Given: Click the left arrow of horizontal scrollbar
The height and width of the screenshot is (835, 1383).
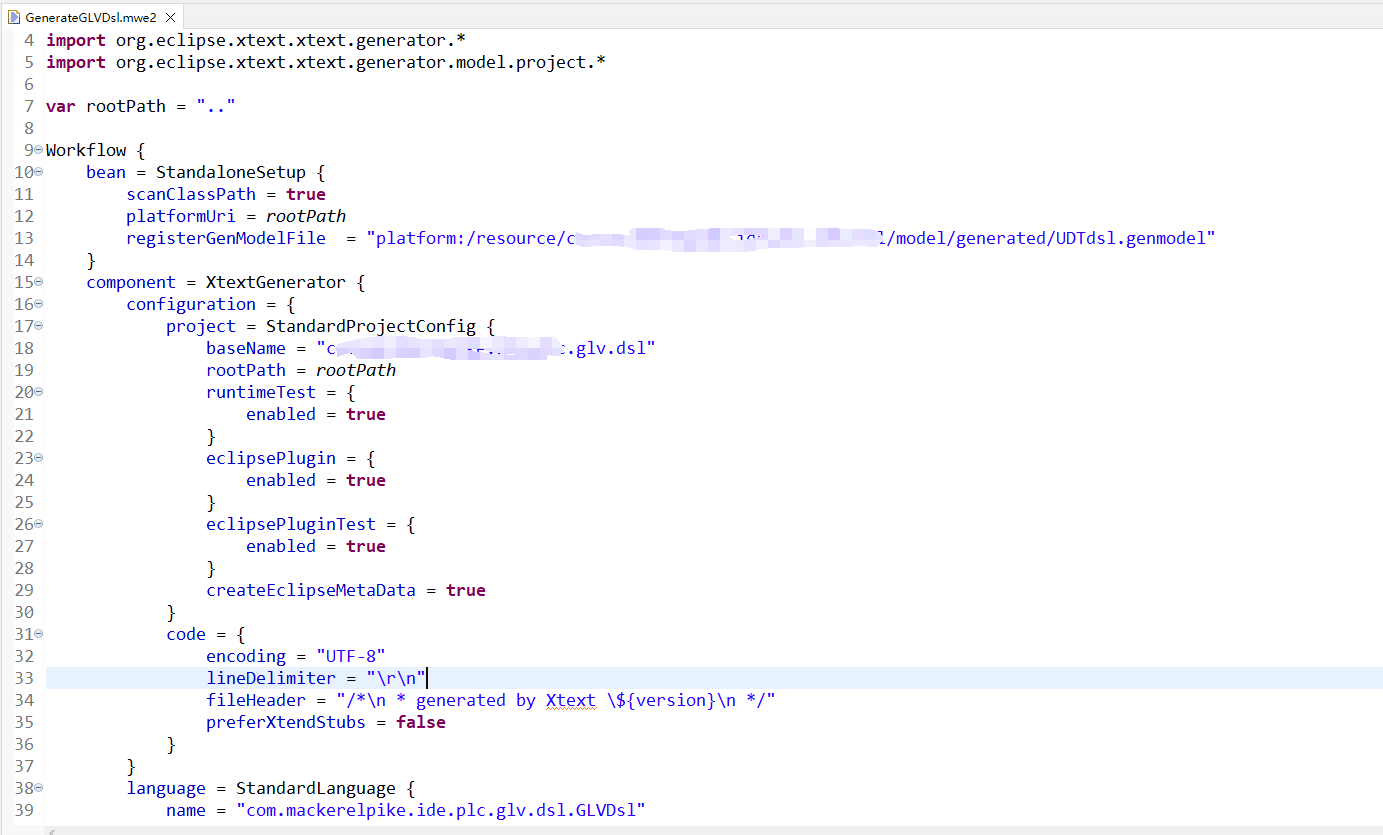Looking at the screenshot, I should pyautogui.click(x=52, y=830).
